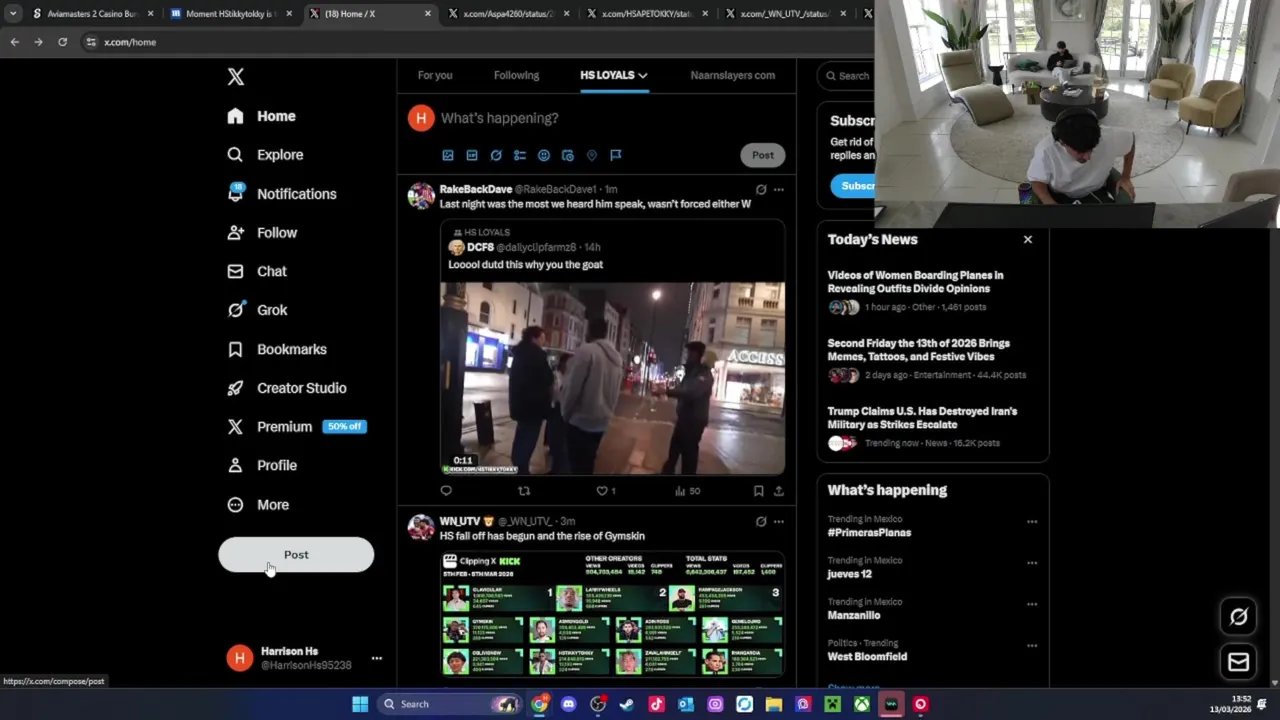Close the Today's News panel

click(1027, 239)
